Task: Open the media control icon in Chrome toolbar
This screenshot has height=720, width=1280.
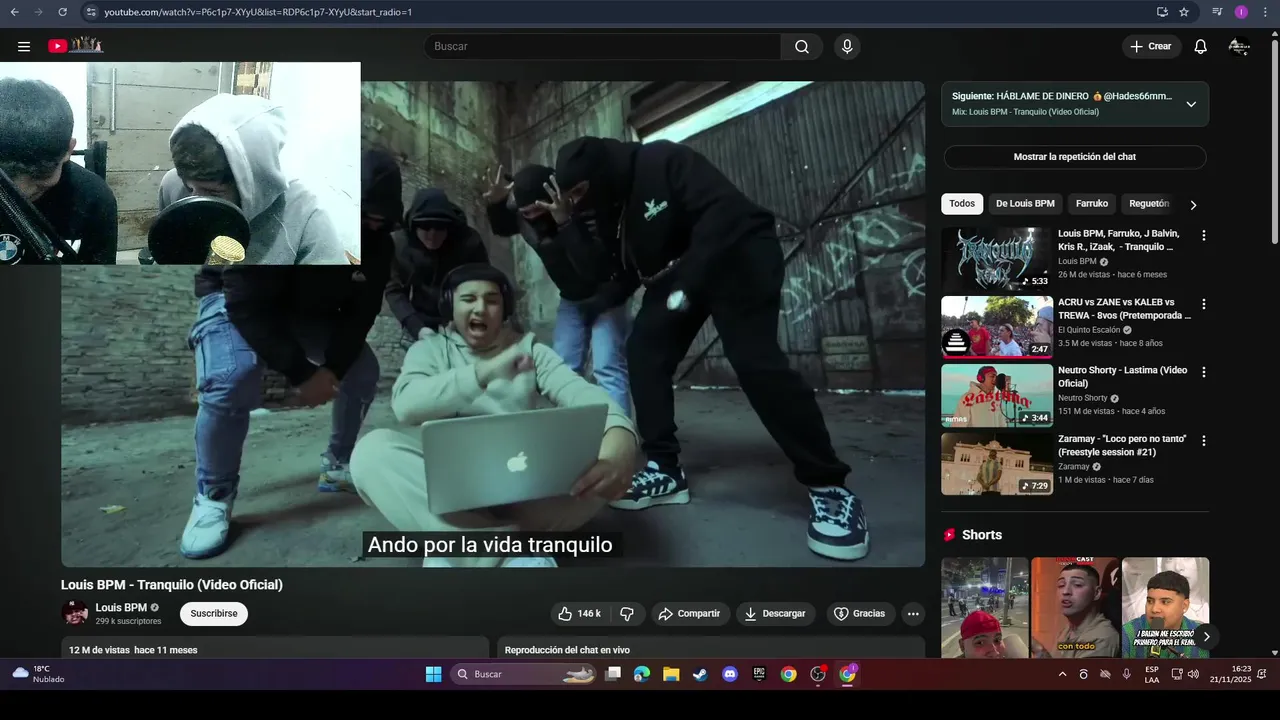Action: click(x=1217, y=12)
